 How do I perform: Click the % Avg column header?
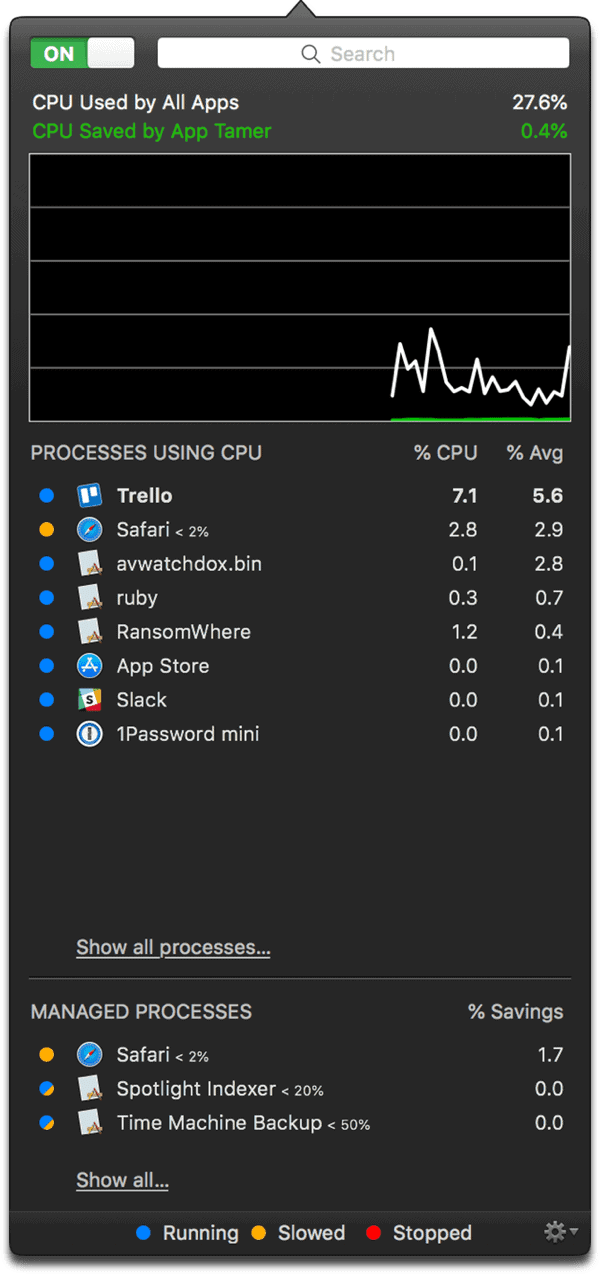(x=534, y=453)
